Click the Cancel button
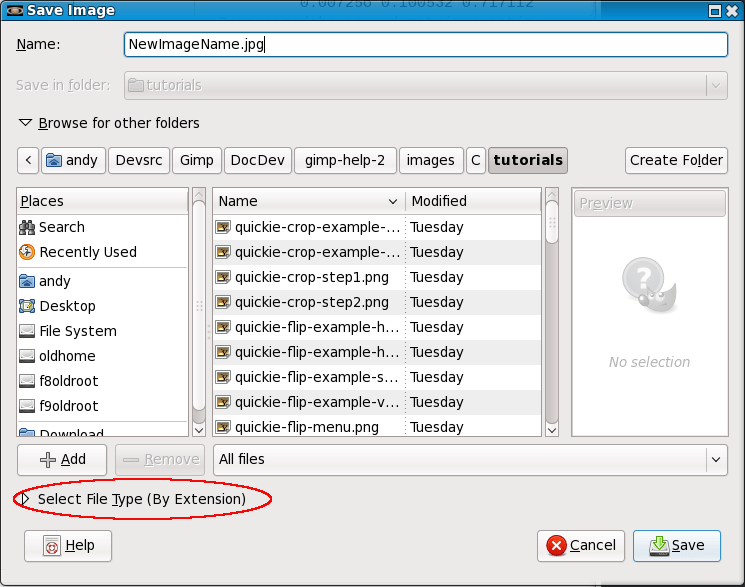 (581, 546)
